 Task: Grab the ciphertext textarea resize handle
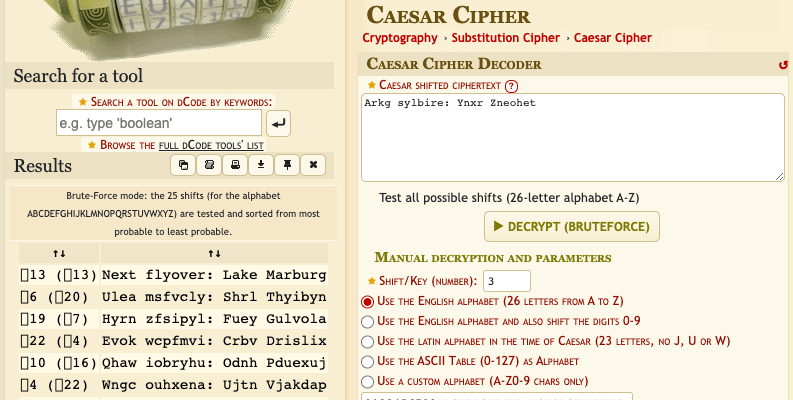pos(779,176)
